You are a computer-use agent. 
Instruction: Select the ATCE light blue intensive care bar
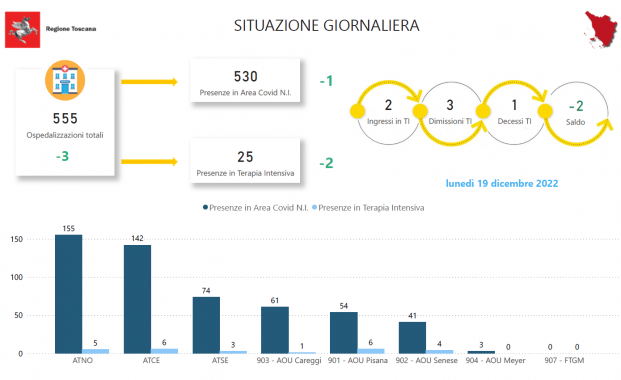pyautogui.click(x=164, y=351)
